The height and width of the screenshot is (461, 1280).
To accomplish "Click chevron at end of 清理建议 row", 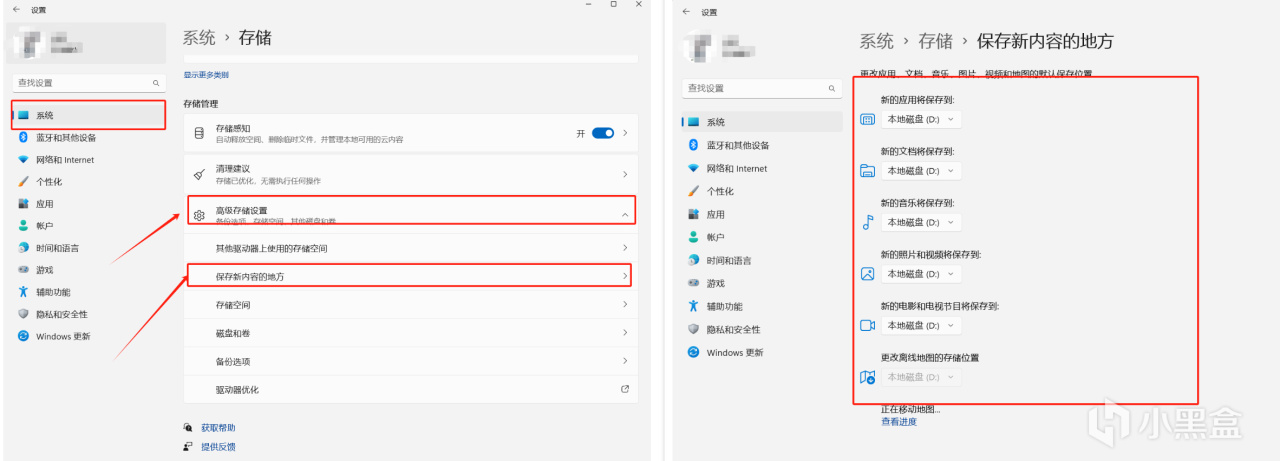I will point(626,174).
